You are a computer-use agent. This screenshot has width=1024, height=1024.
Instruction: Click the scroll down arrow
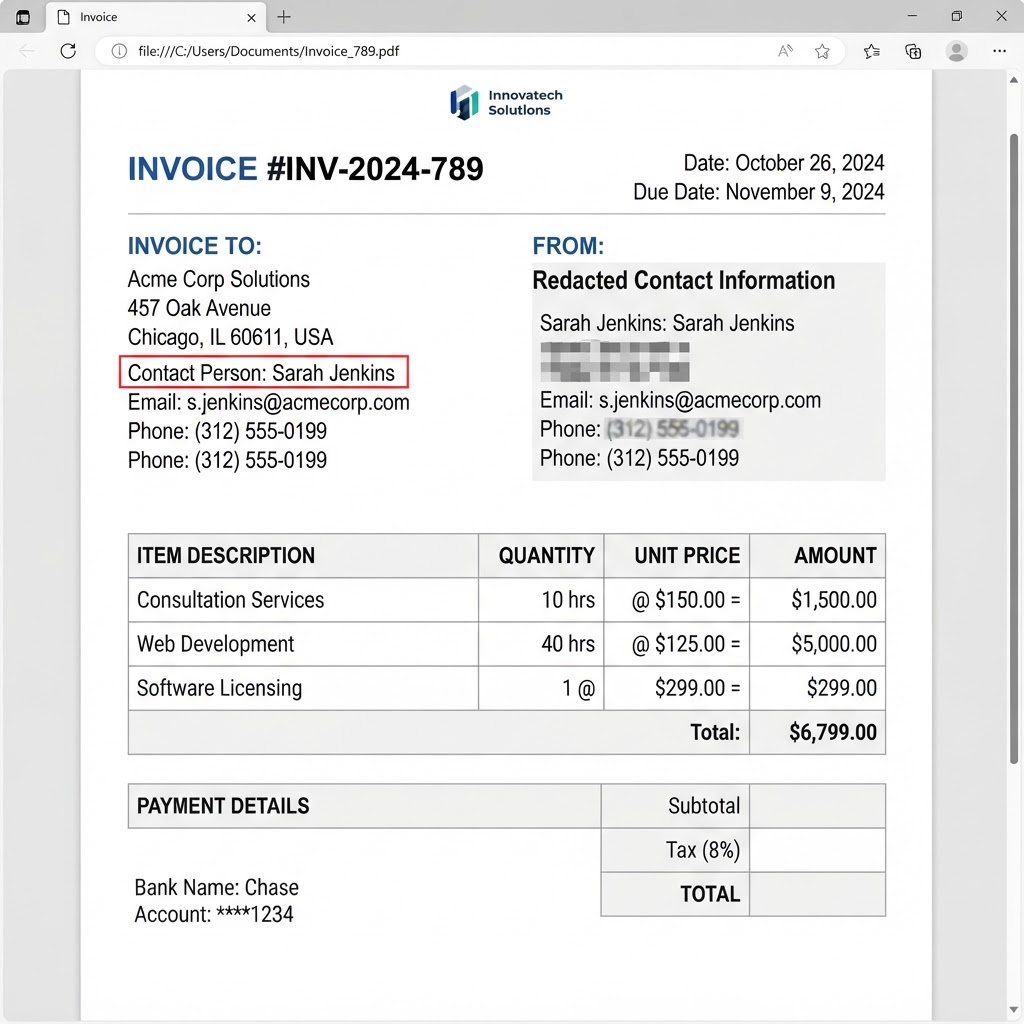click(1014, 1011)
